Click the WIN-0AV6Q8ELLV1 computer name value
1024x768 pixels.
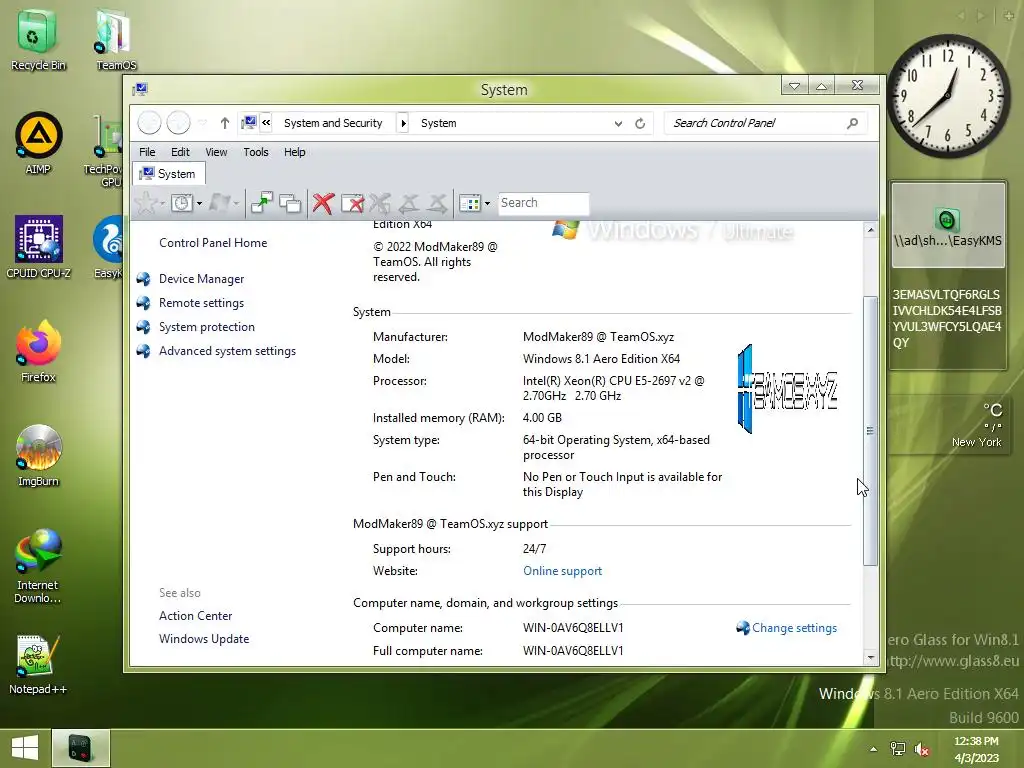point(573,628)
